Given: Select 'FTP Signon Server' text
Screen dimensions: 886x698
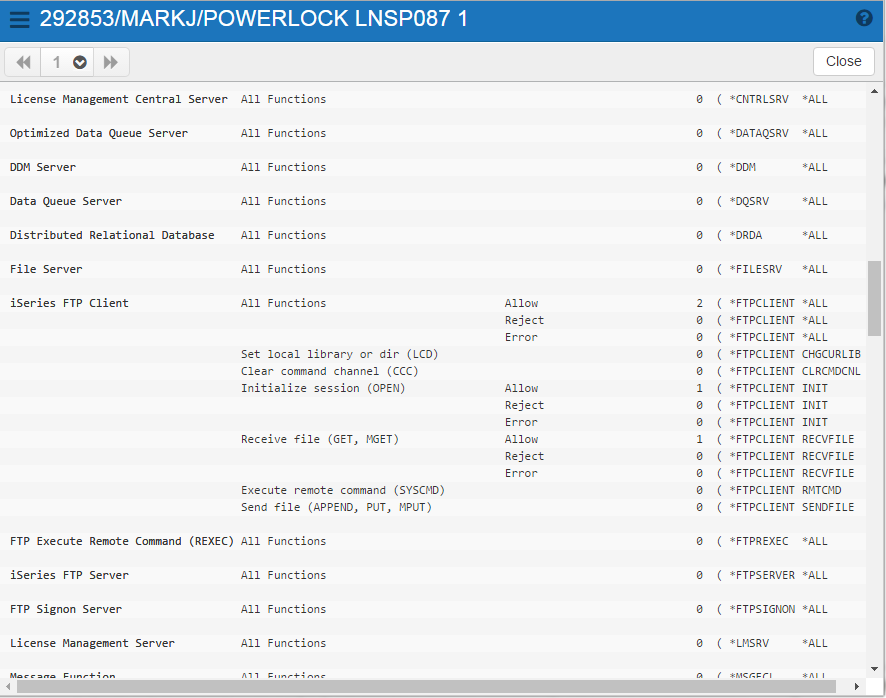Looking at the screenshot, I should [x=66, y=609].
